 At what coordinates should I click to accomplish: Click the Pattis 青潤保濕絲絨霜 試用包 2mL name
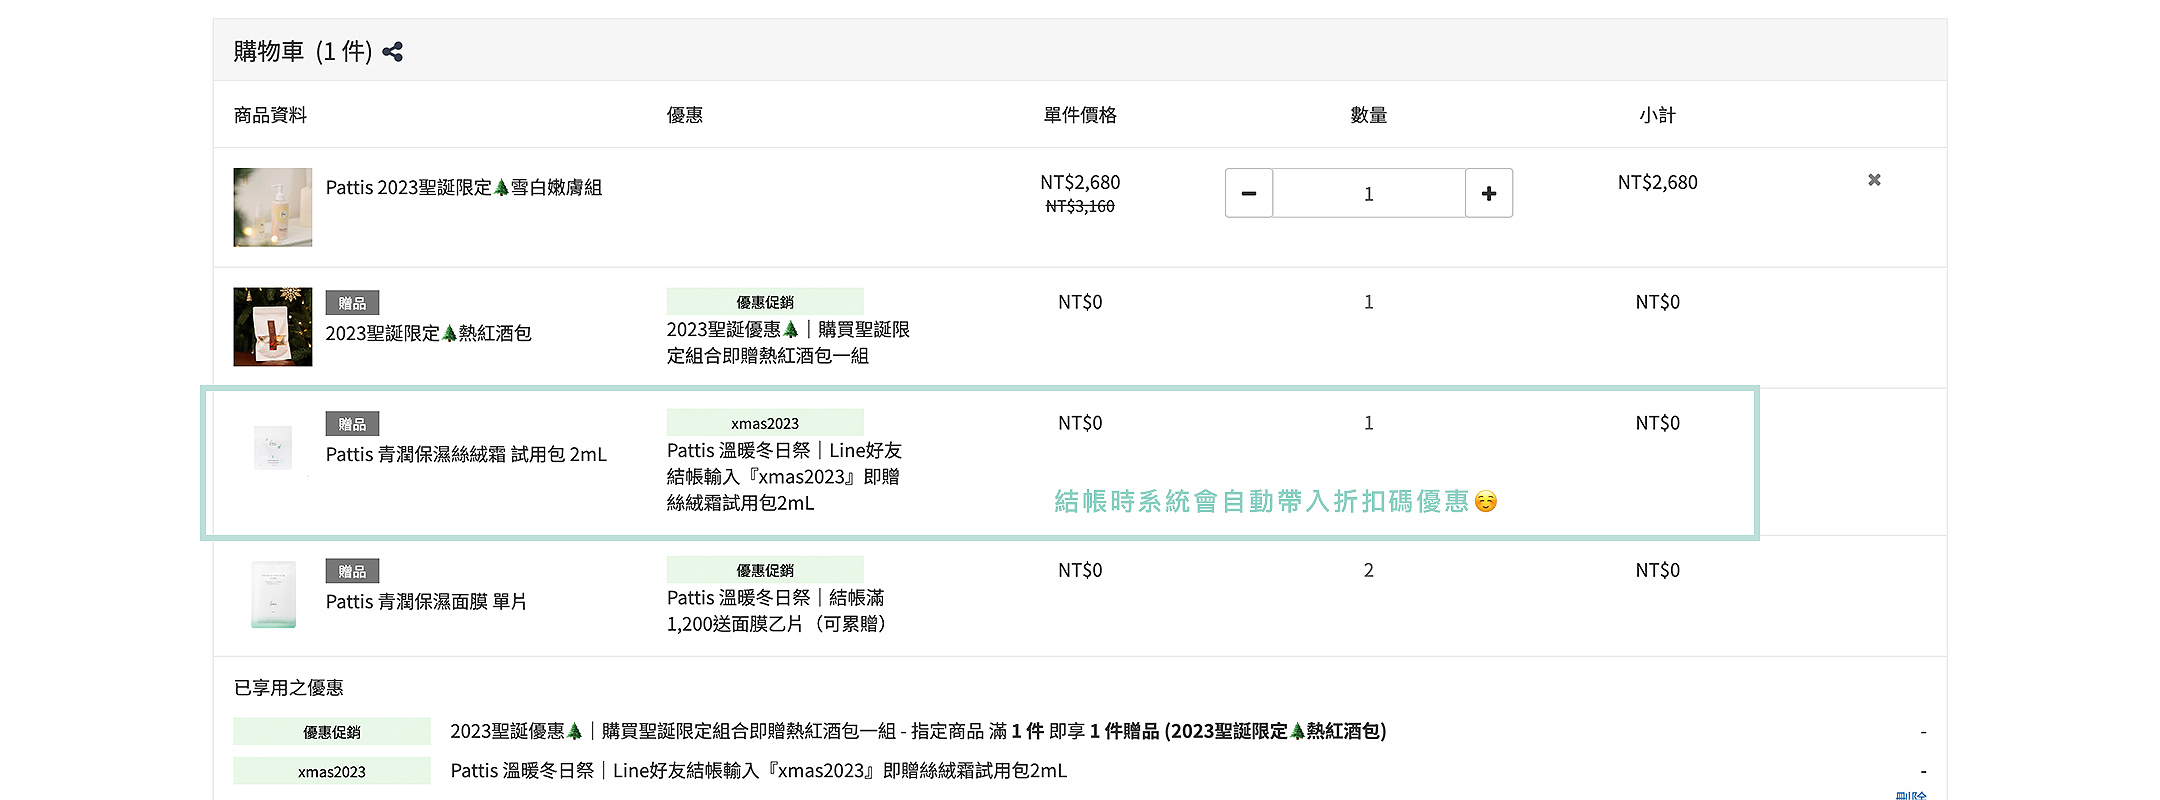(466, 455)
